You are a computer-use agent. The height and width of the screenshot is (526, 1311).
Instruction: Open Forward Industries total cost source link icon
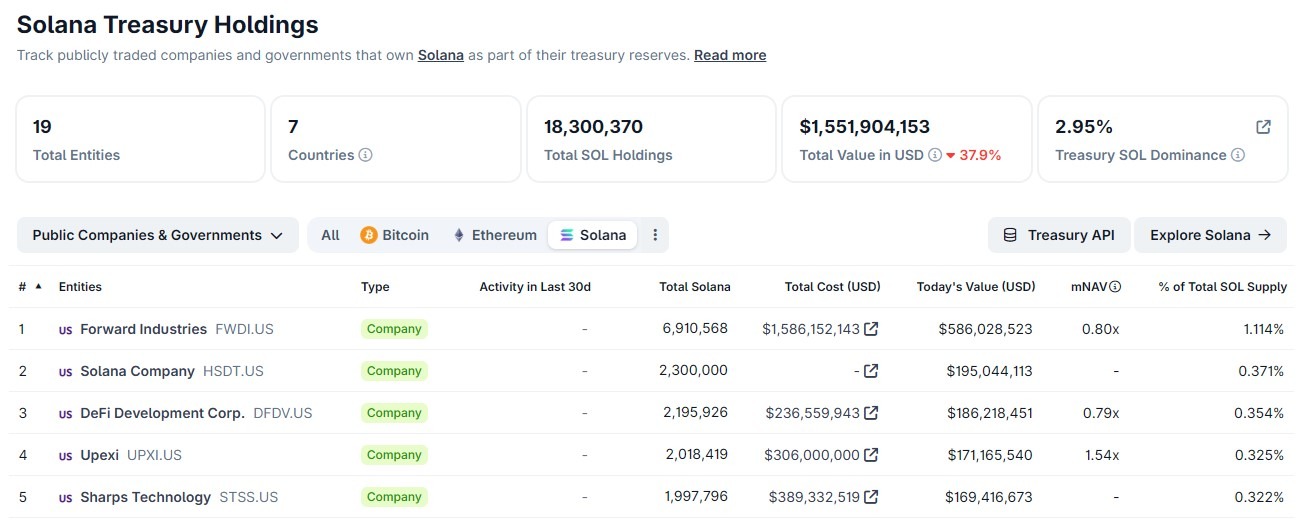pyautogui.click(x=871, y=329)
